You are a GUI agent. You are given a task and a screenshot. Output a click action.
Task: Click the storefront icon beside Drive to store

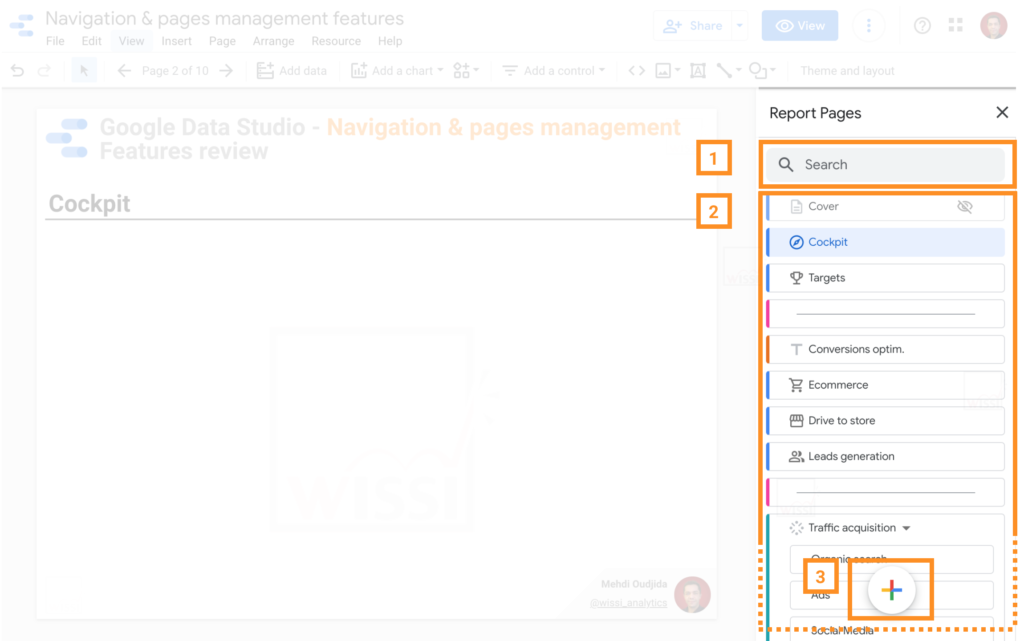pos(795,421)
